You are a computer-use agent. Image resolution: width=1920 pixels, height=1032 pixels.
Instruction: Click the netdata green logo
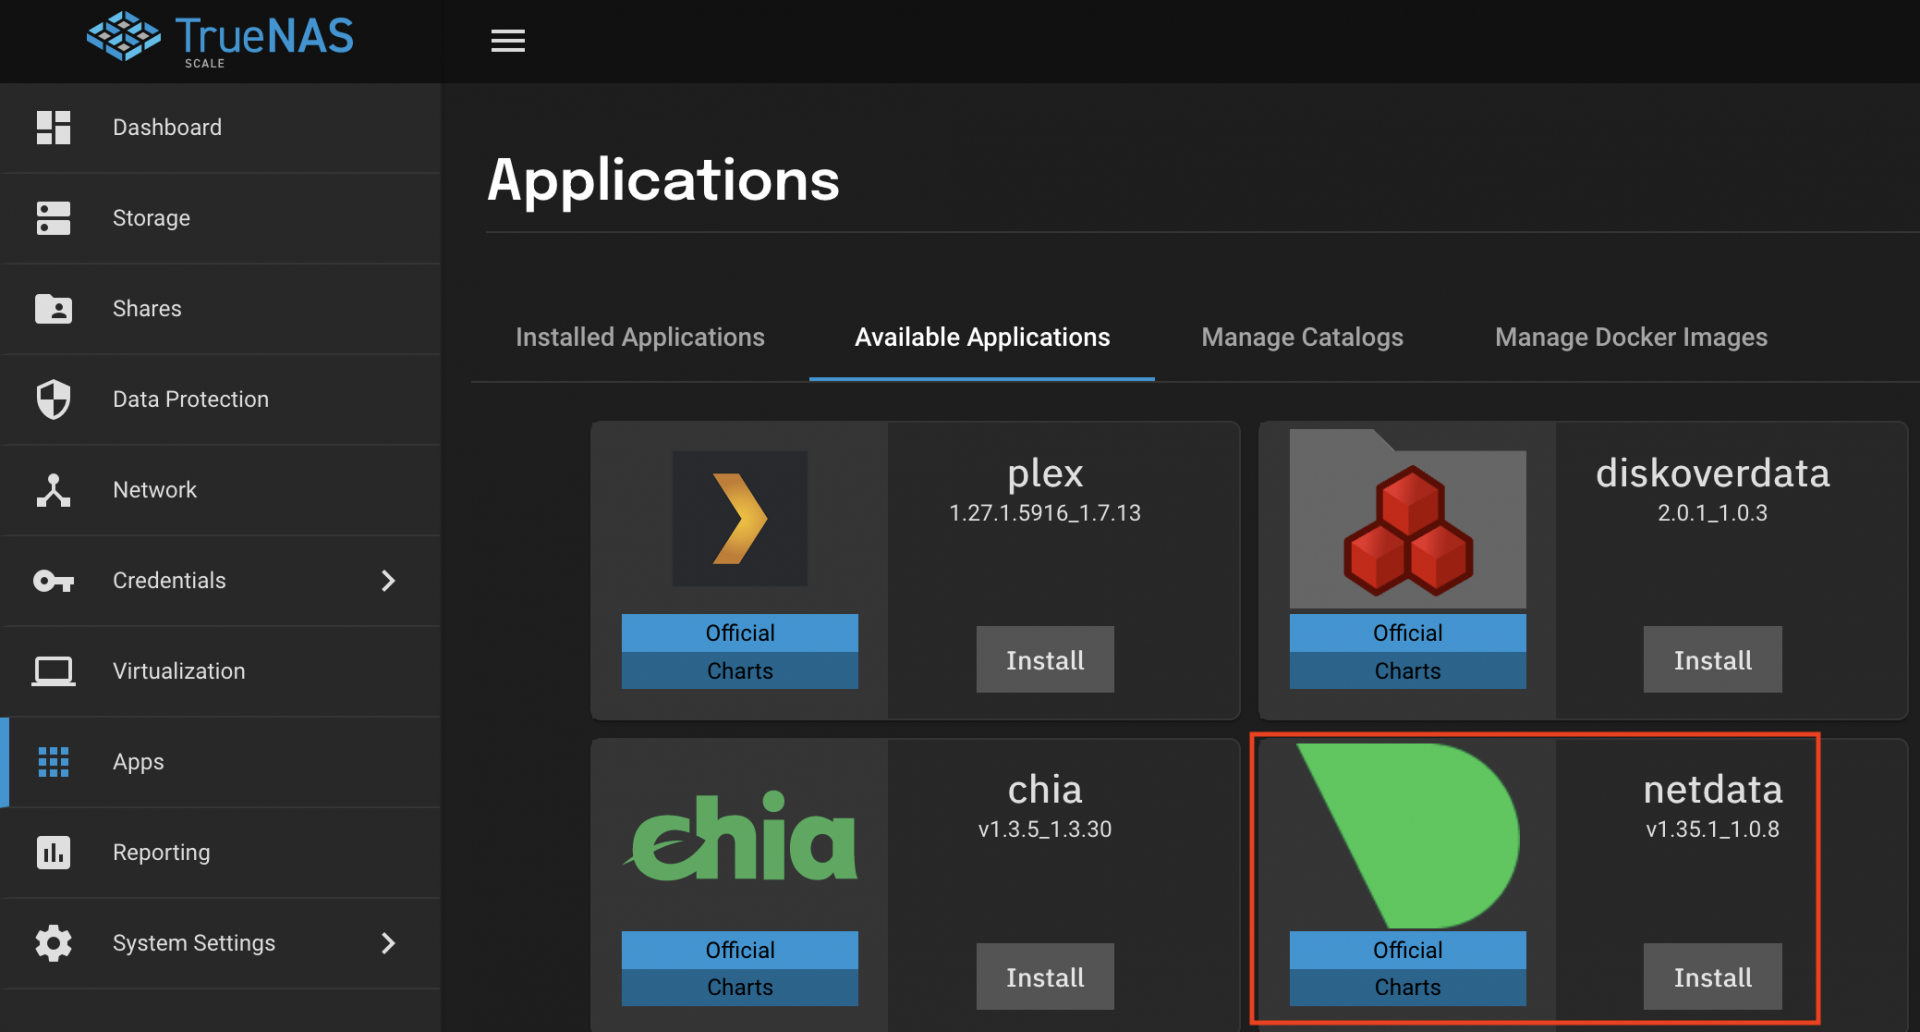click(1408, 836)
